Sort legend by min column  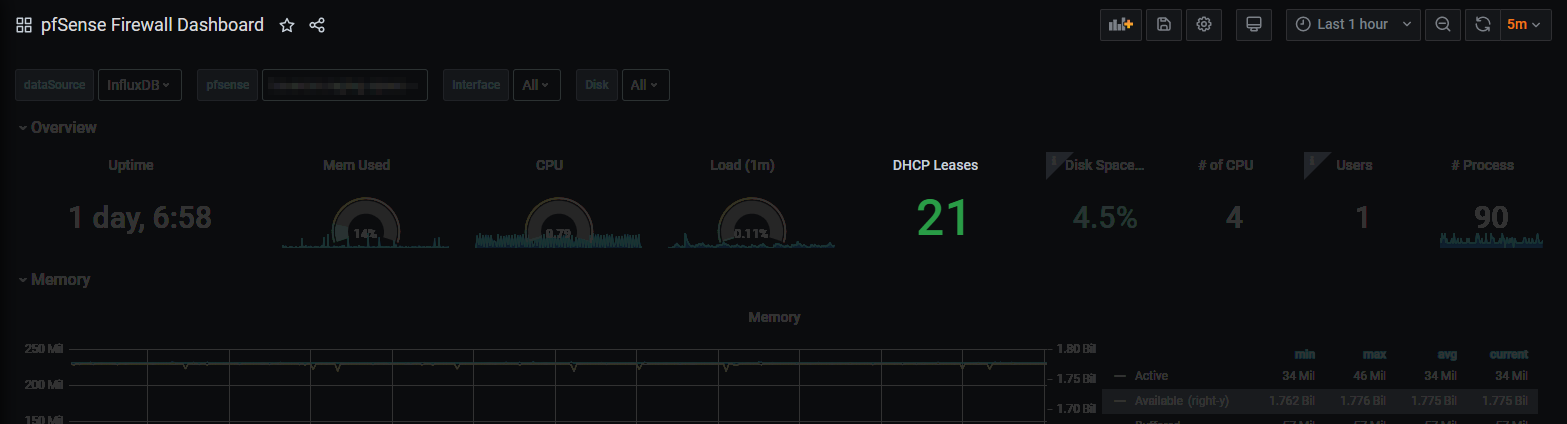(x=1303, y=354)
